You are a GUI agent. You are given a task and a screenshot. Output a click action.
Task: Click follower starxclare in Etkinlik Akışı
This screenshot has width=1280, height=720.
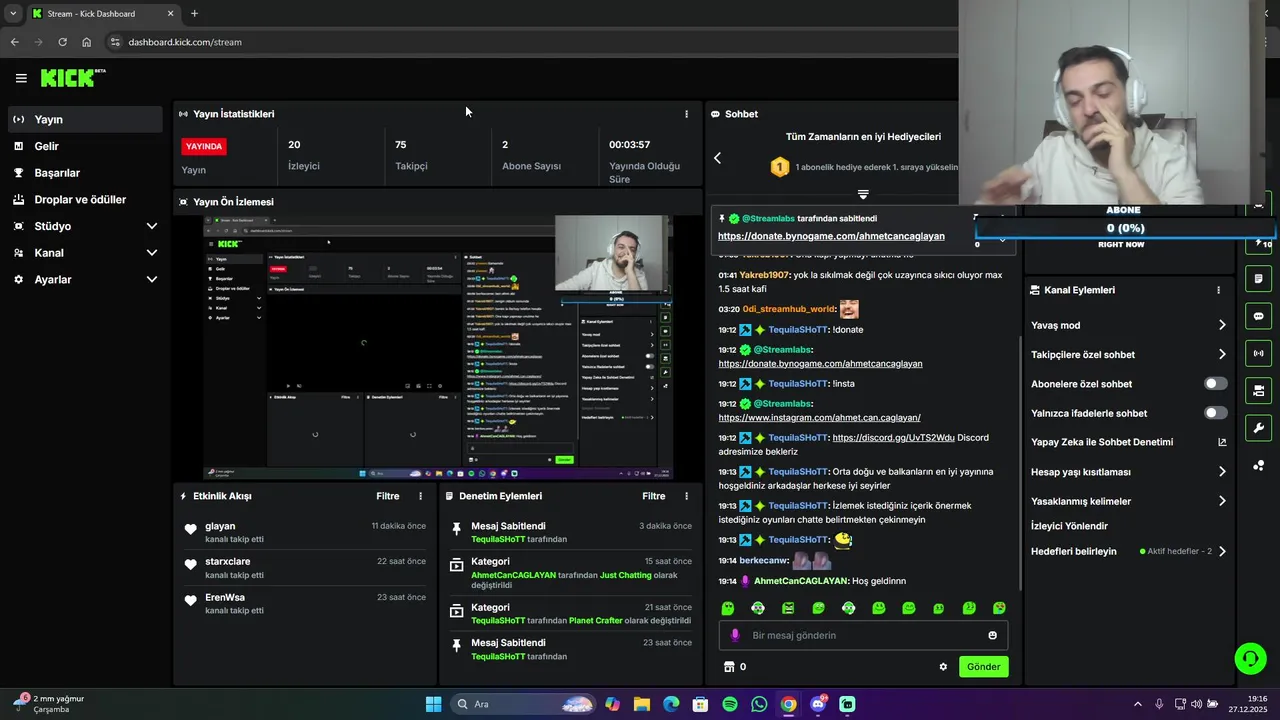[x=228, y=562]
